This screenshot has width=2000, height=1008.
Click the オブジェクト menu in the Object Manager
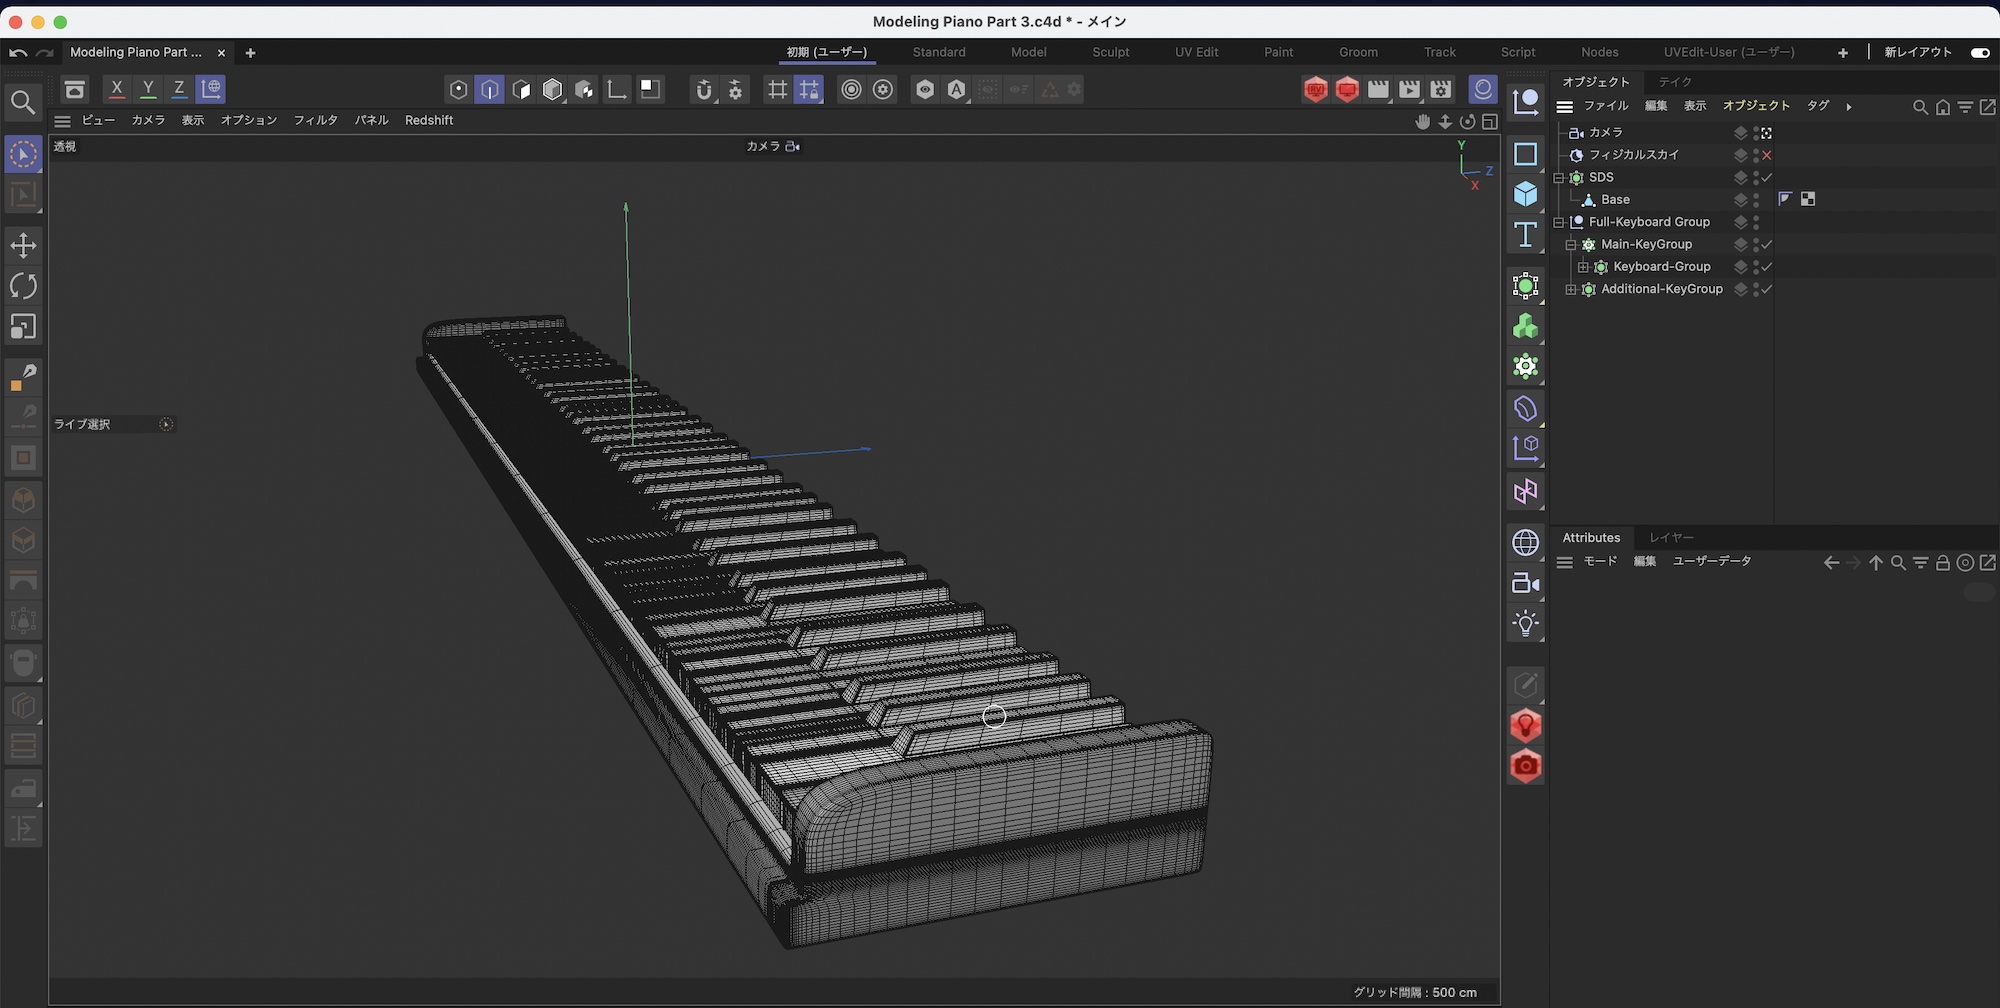point(1756,105)
